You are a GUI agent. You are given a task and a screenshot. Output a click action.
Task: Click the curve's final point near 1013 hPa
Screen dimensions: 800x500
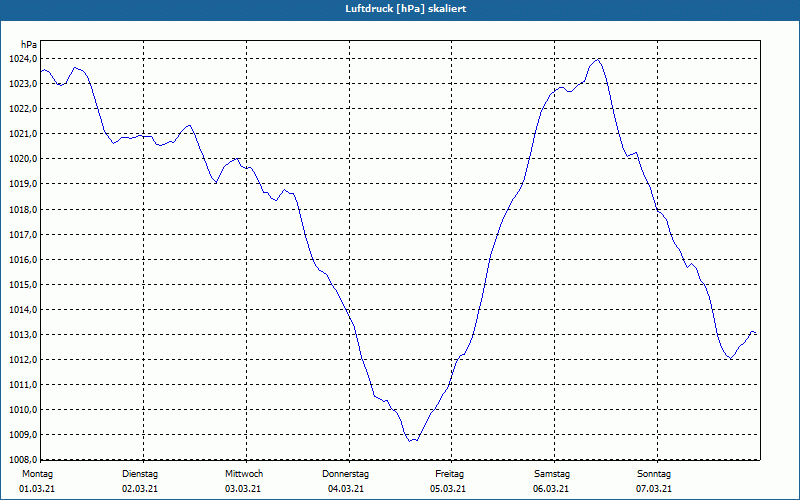[756, 334]
